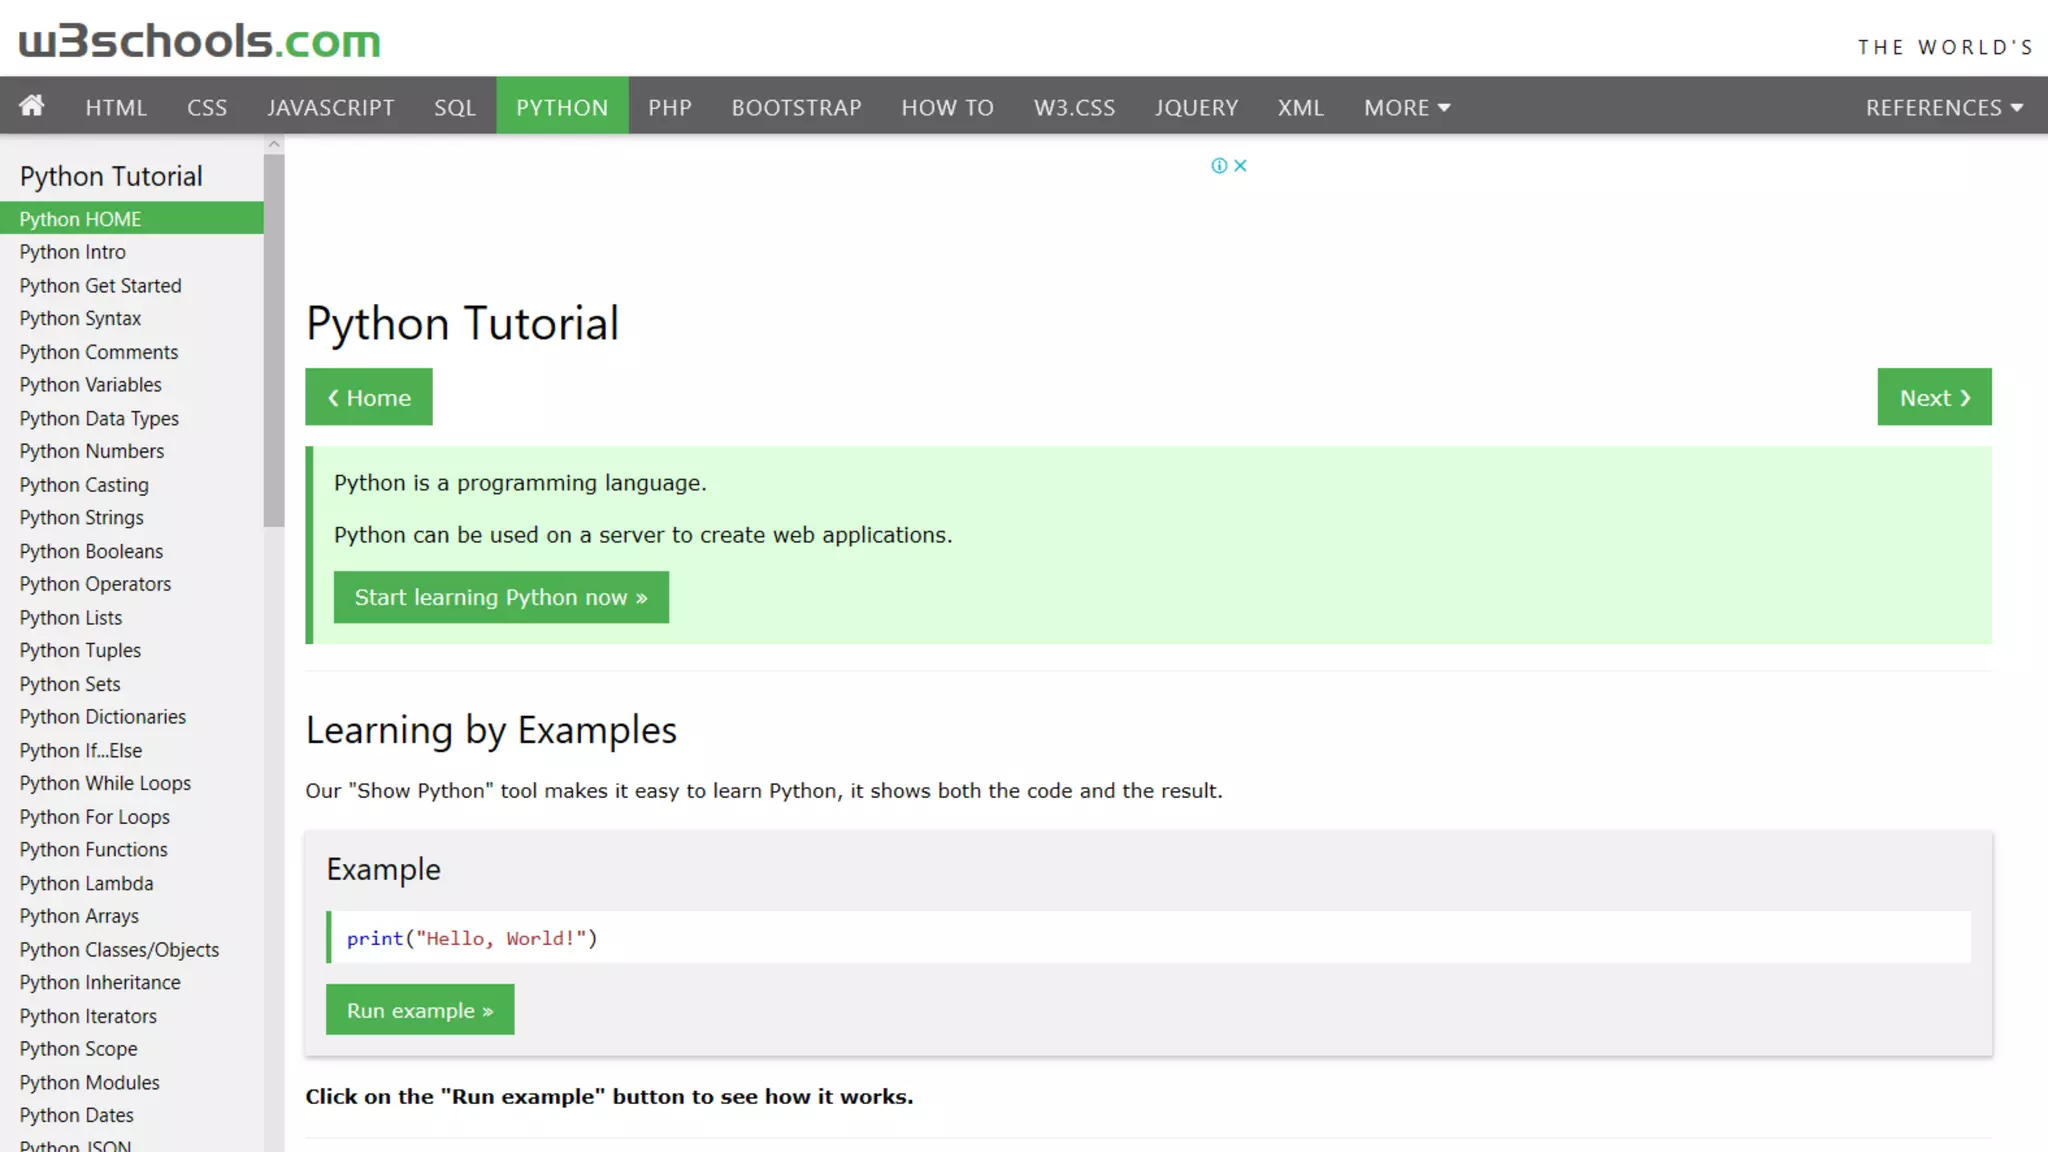The height and width of the screenshot is (1152, 2048).
Task: Open Python For Loops page
Action: 132,817
